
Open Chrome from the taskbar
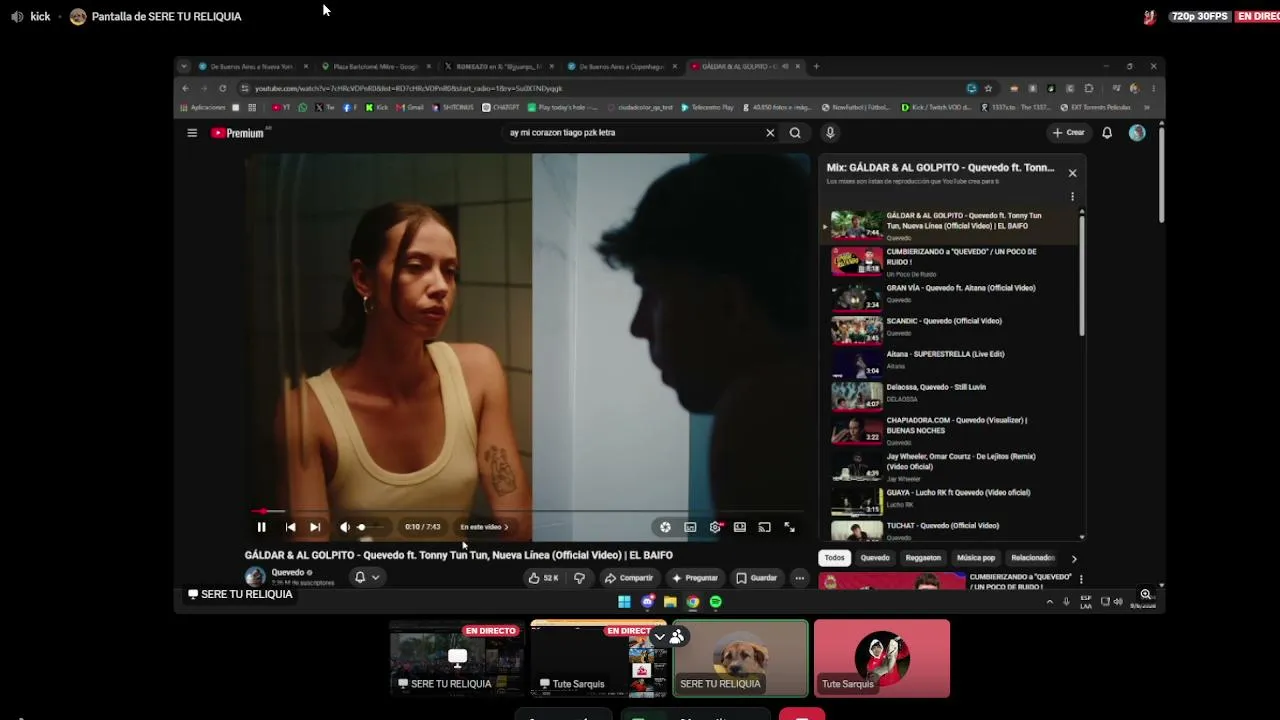point(693,602)
